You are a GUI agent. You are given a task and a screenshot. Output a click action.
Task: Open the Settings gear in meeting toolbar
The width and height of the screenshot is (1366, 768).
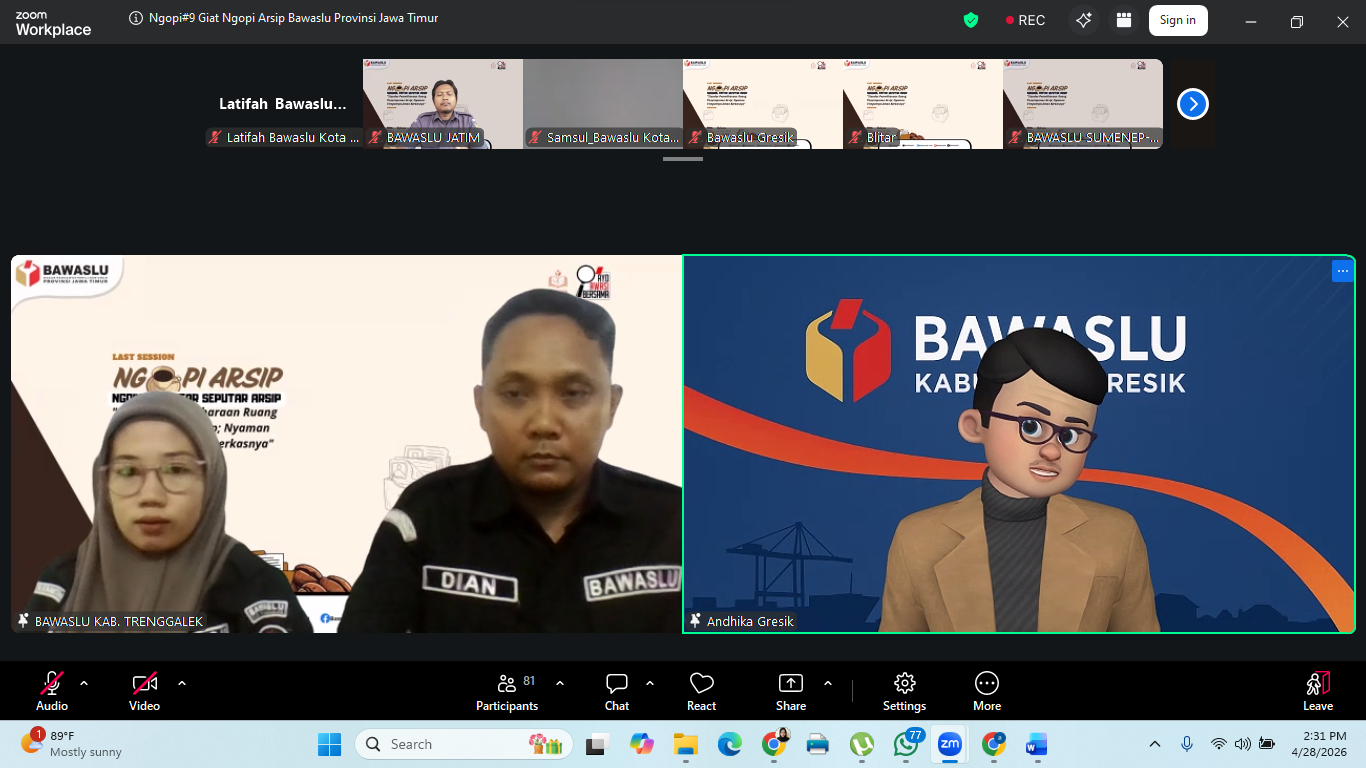904,691
